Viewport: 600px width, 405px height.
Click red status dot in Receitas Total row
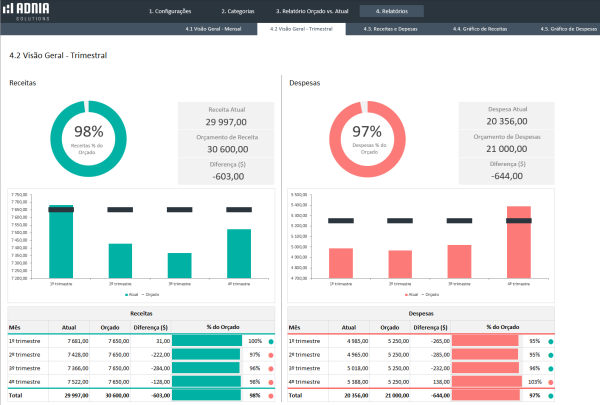point(270,396)
